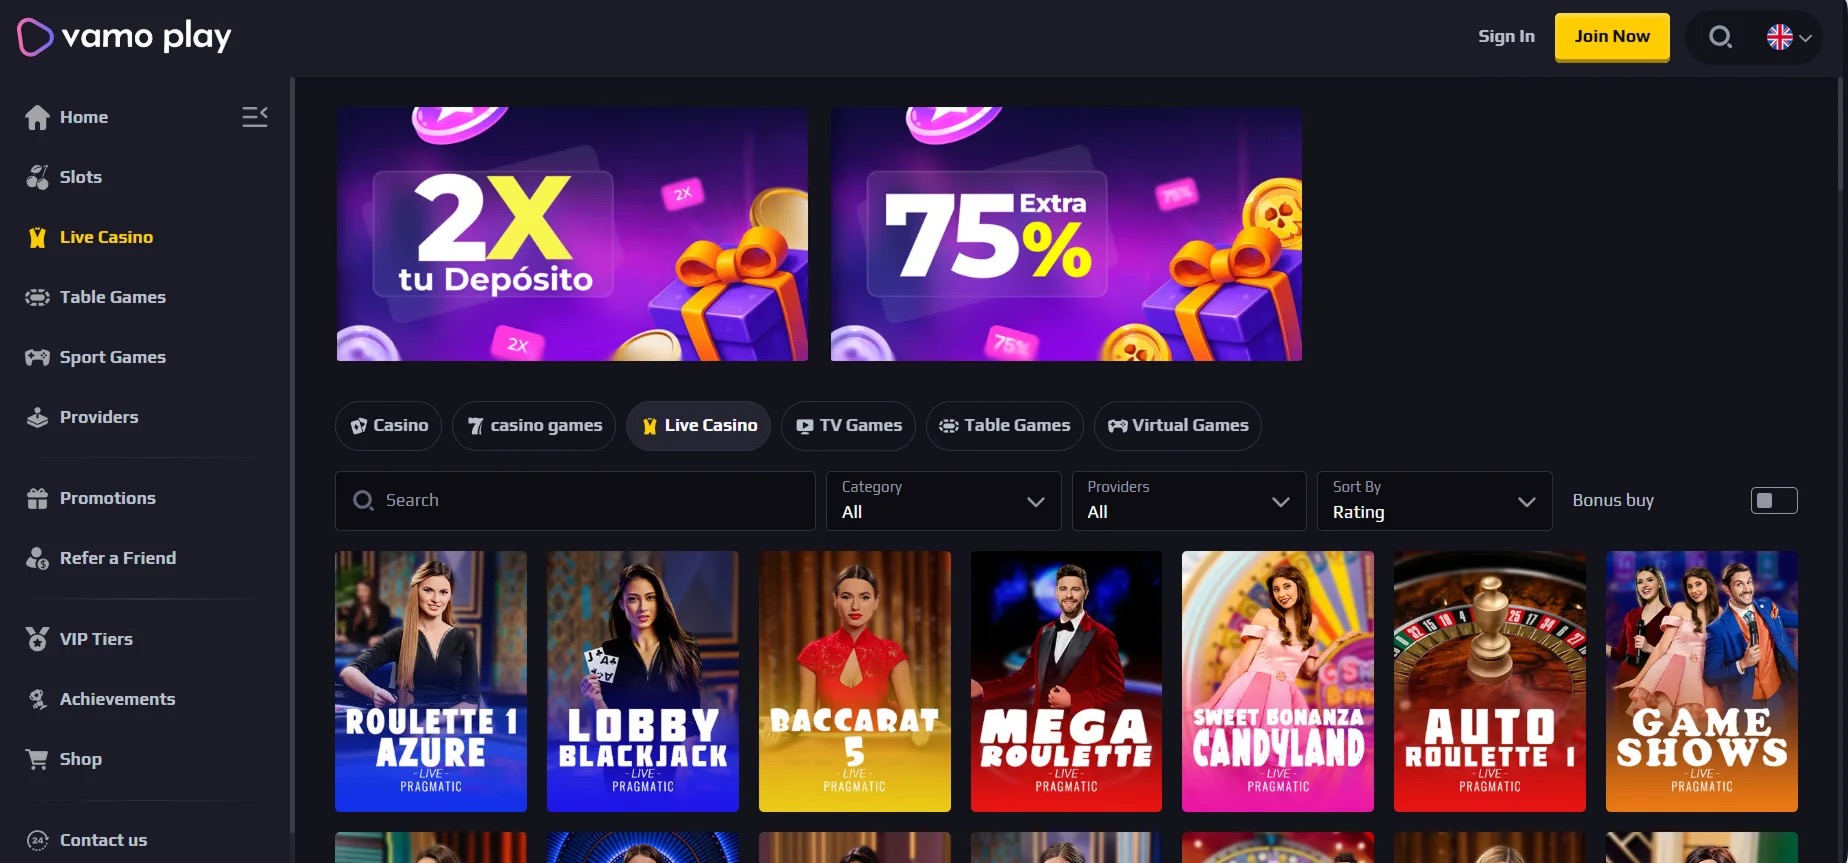Image resolution: width=1848 pixels, height=863 pixels.
Task: Click the search magnifier icon in header
Action: click(x=1720, y=37)
